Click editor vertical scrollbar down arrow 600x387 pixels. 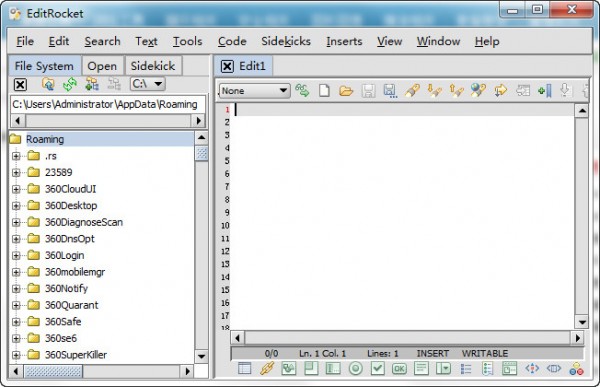coord(582,322)
